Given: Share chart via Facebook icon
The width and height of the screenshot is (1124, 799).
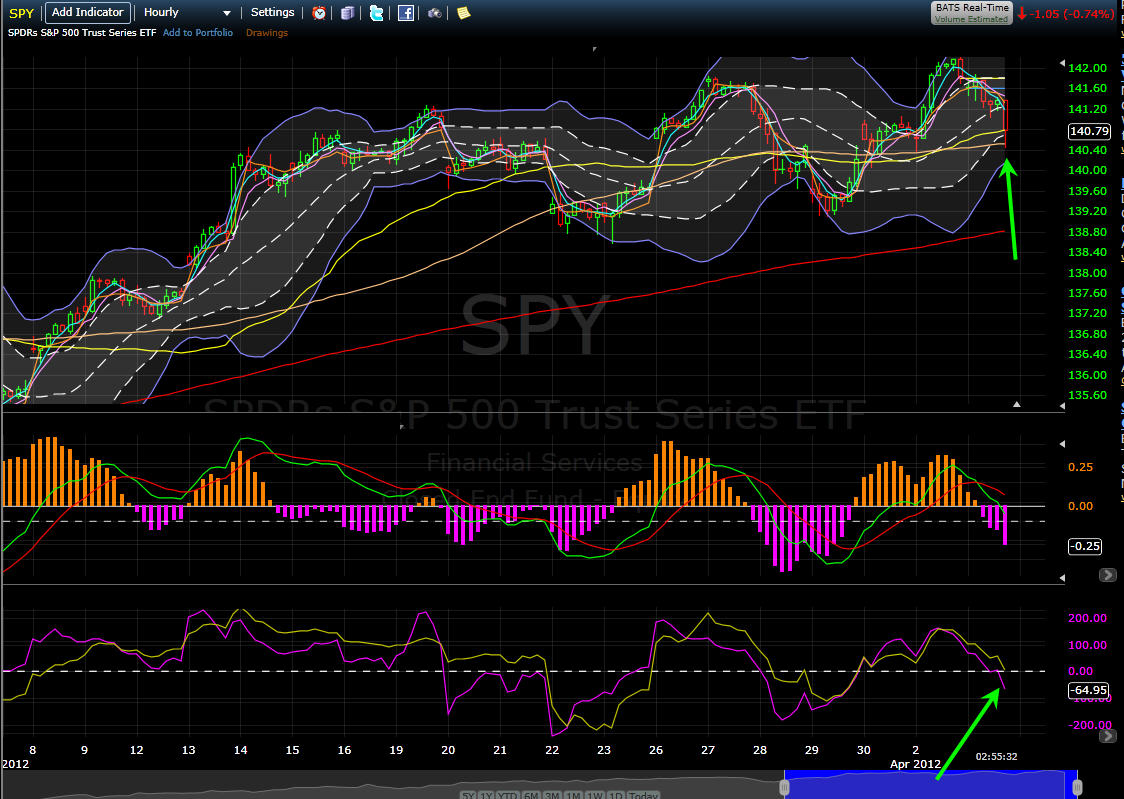Looking at the screenshot, I should coord(406,13).
